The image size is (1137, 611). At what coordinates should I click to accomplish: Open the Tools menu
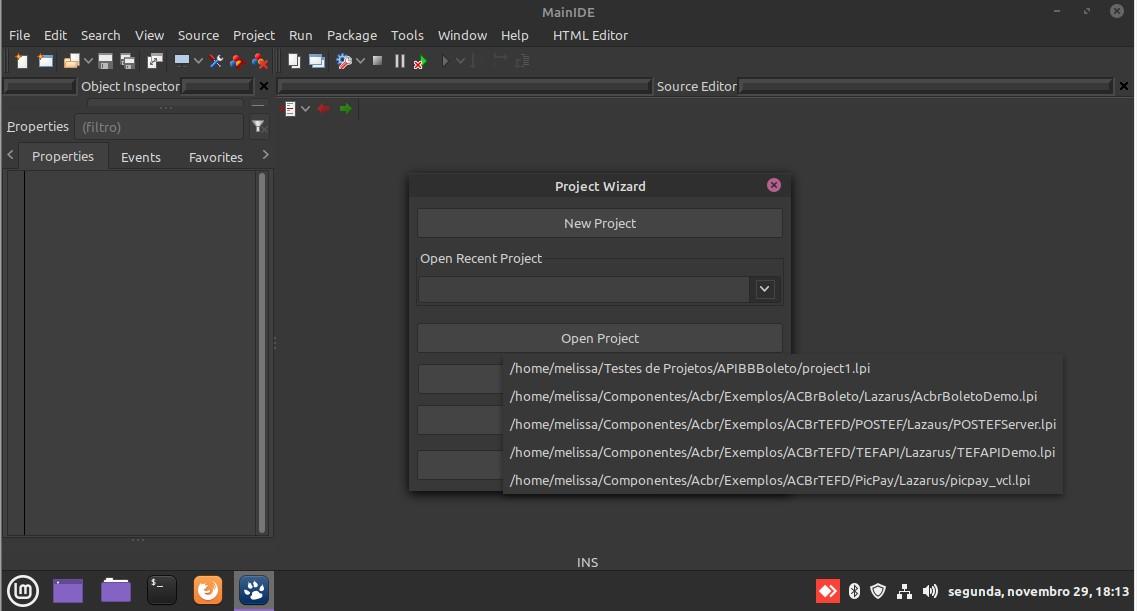click(407, 36)
